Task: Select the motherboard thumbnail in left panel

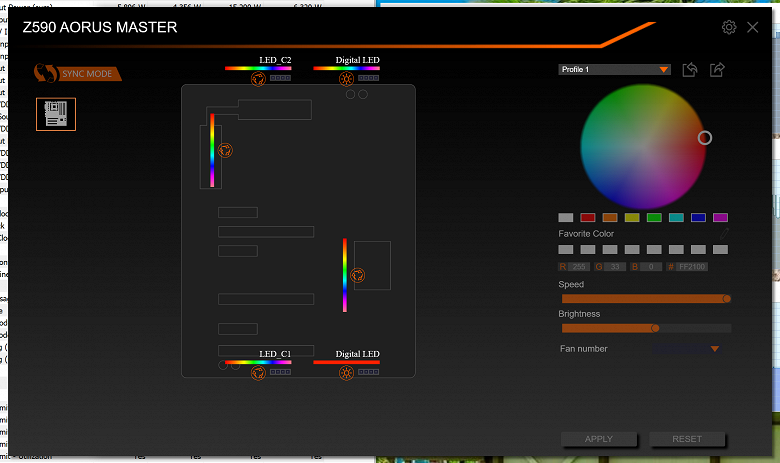Action: pyautogui.click(x=56, y=114)
